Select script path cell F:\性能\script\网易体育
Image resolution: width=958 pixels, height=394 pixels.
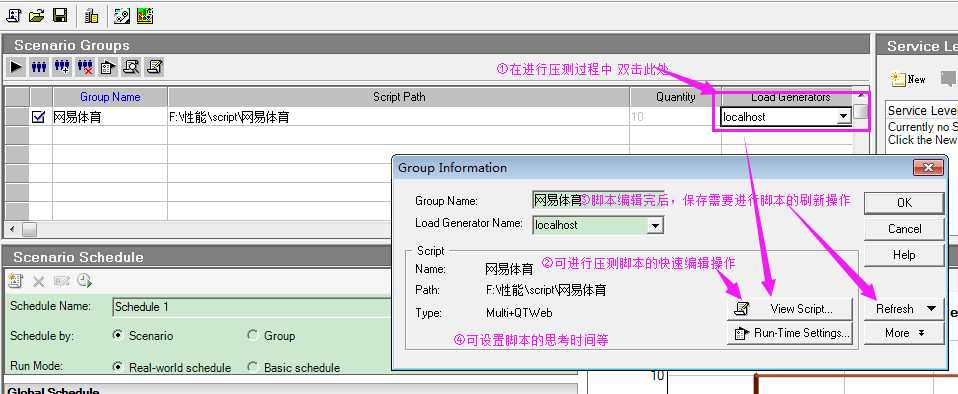click(x=399, y=117)
